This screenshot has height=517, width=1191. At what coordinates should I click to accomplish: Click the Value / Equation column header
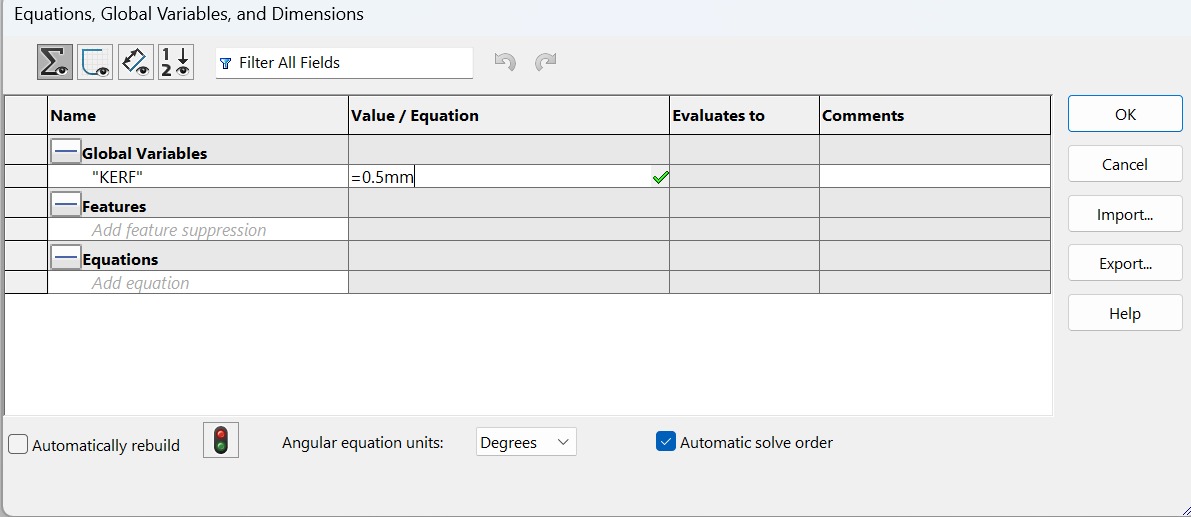(x=509, y=115)
